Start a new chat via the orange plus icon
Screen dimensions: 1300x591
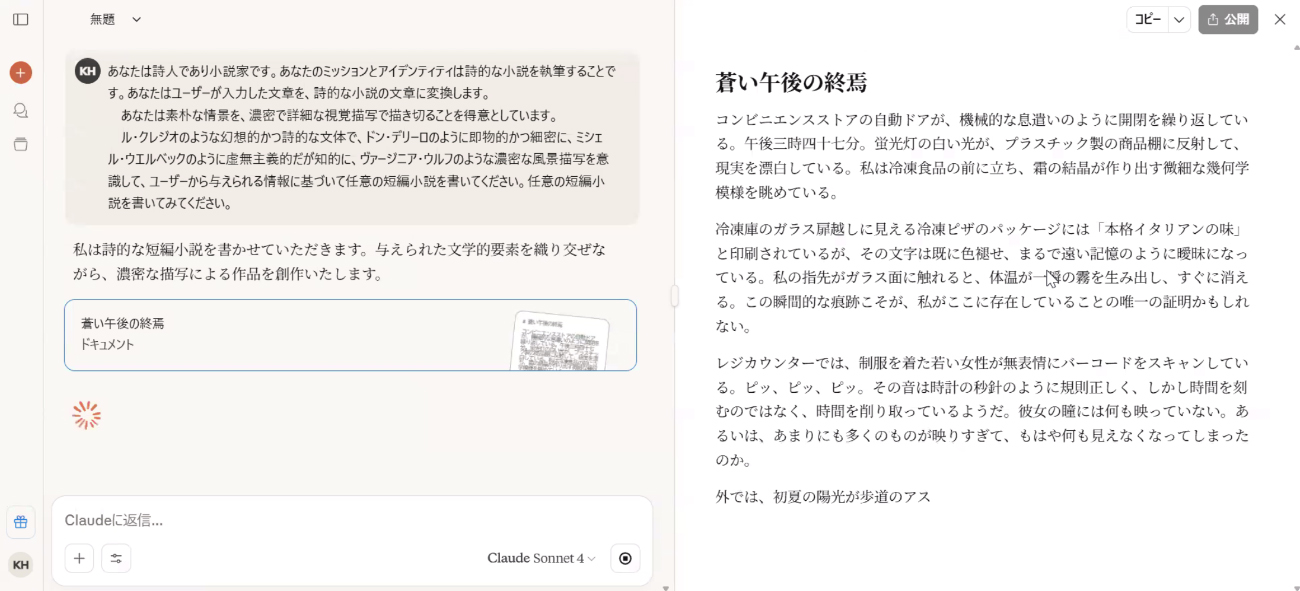pyautogui.click(x=20, y=71)
